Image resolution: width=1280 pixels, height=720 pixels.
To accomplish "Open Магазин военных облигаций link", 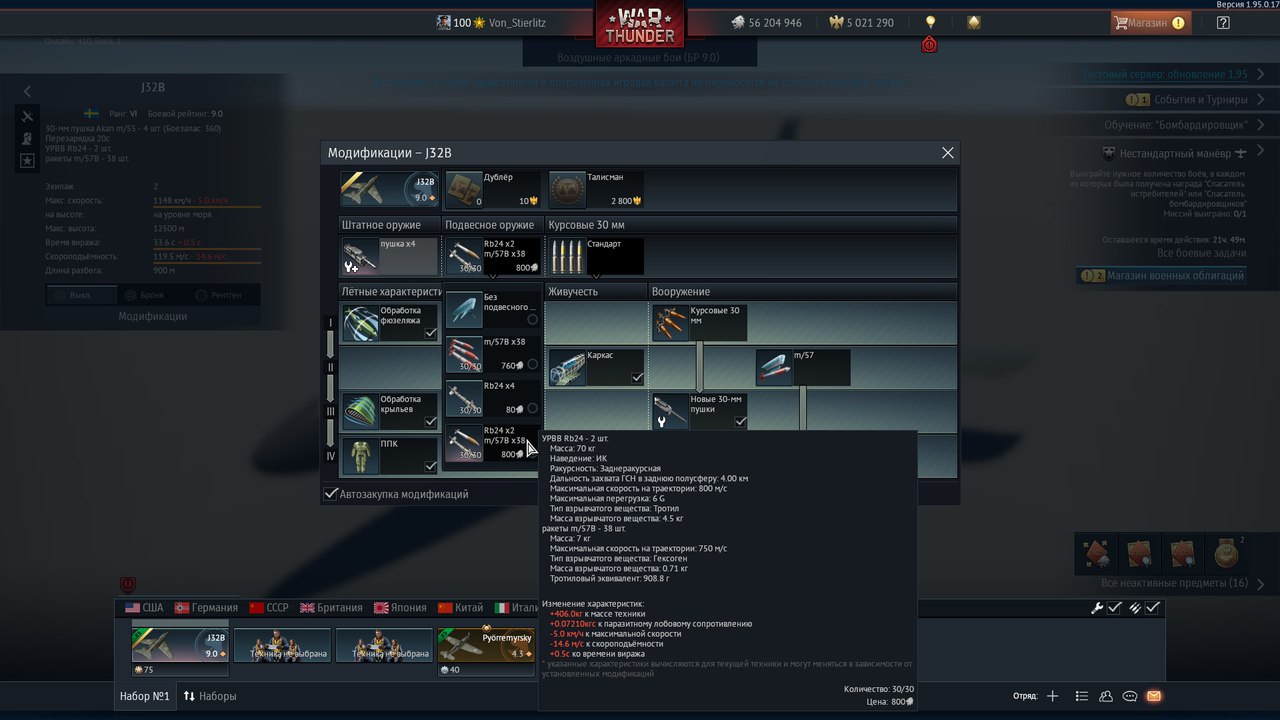I will point(1162,276).
